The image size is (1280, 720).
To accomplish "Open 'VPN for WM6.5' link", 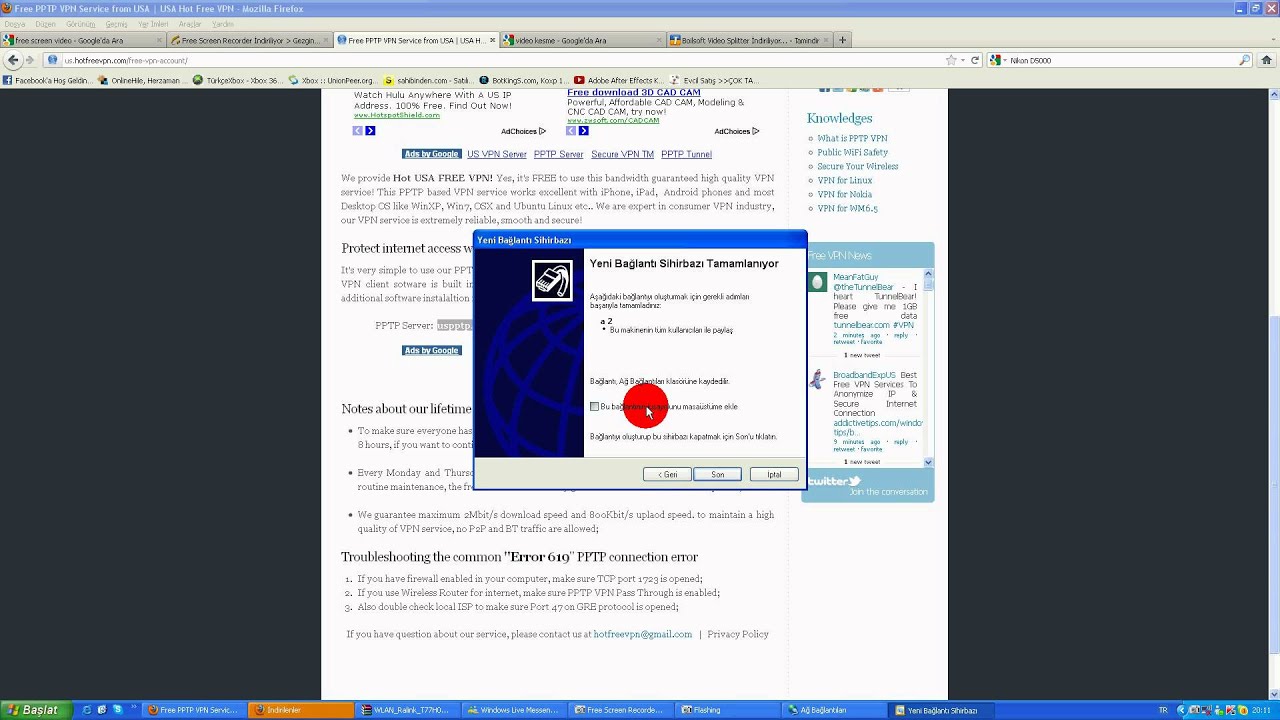I will click(x=847, y=208).
